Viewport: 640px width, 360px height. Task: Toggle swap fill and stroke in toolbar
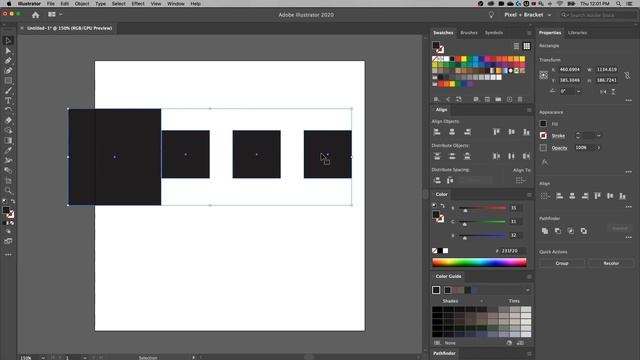coord(13,201)
